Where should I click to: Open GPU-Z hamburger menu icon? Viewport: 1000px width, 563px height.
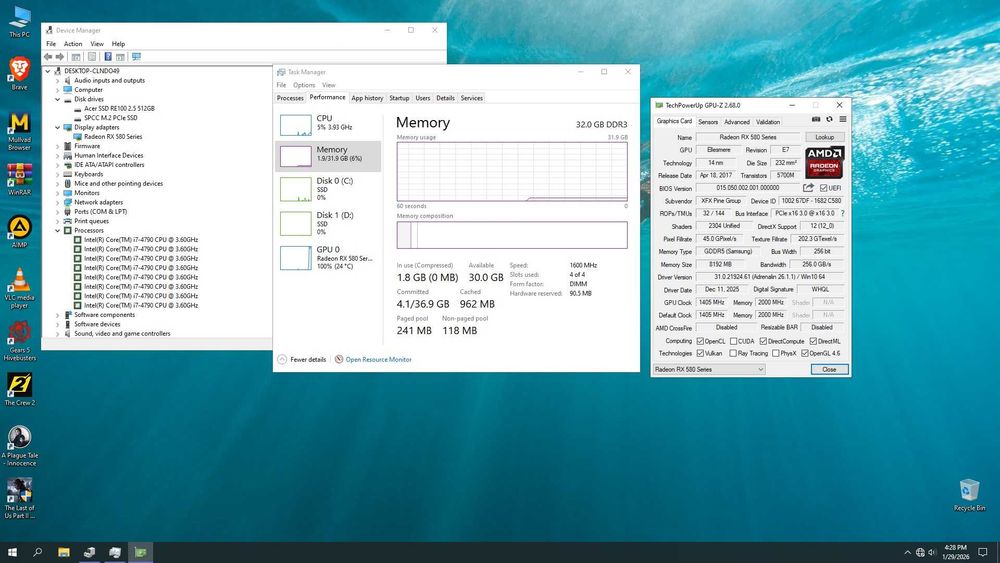pos(842,119)
